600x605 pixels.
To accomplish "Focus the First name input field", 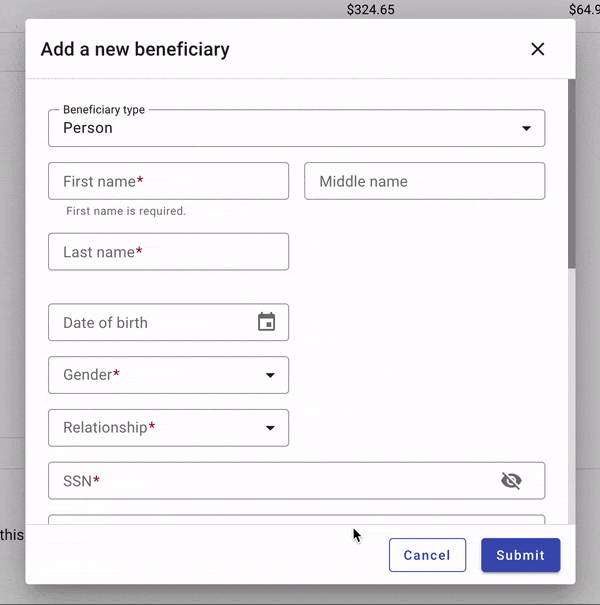I will (x=168, y=181).
